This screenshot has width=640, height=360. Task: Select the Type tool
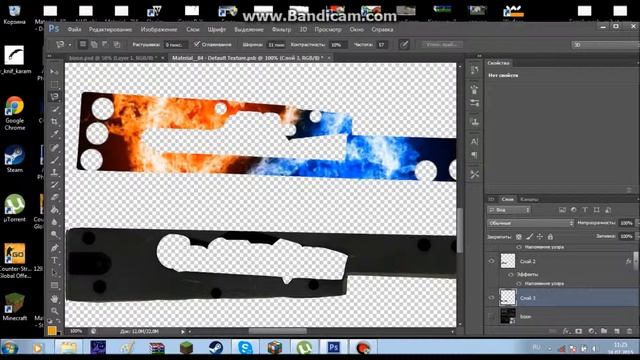(54, 260)
